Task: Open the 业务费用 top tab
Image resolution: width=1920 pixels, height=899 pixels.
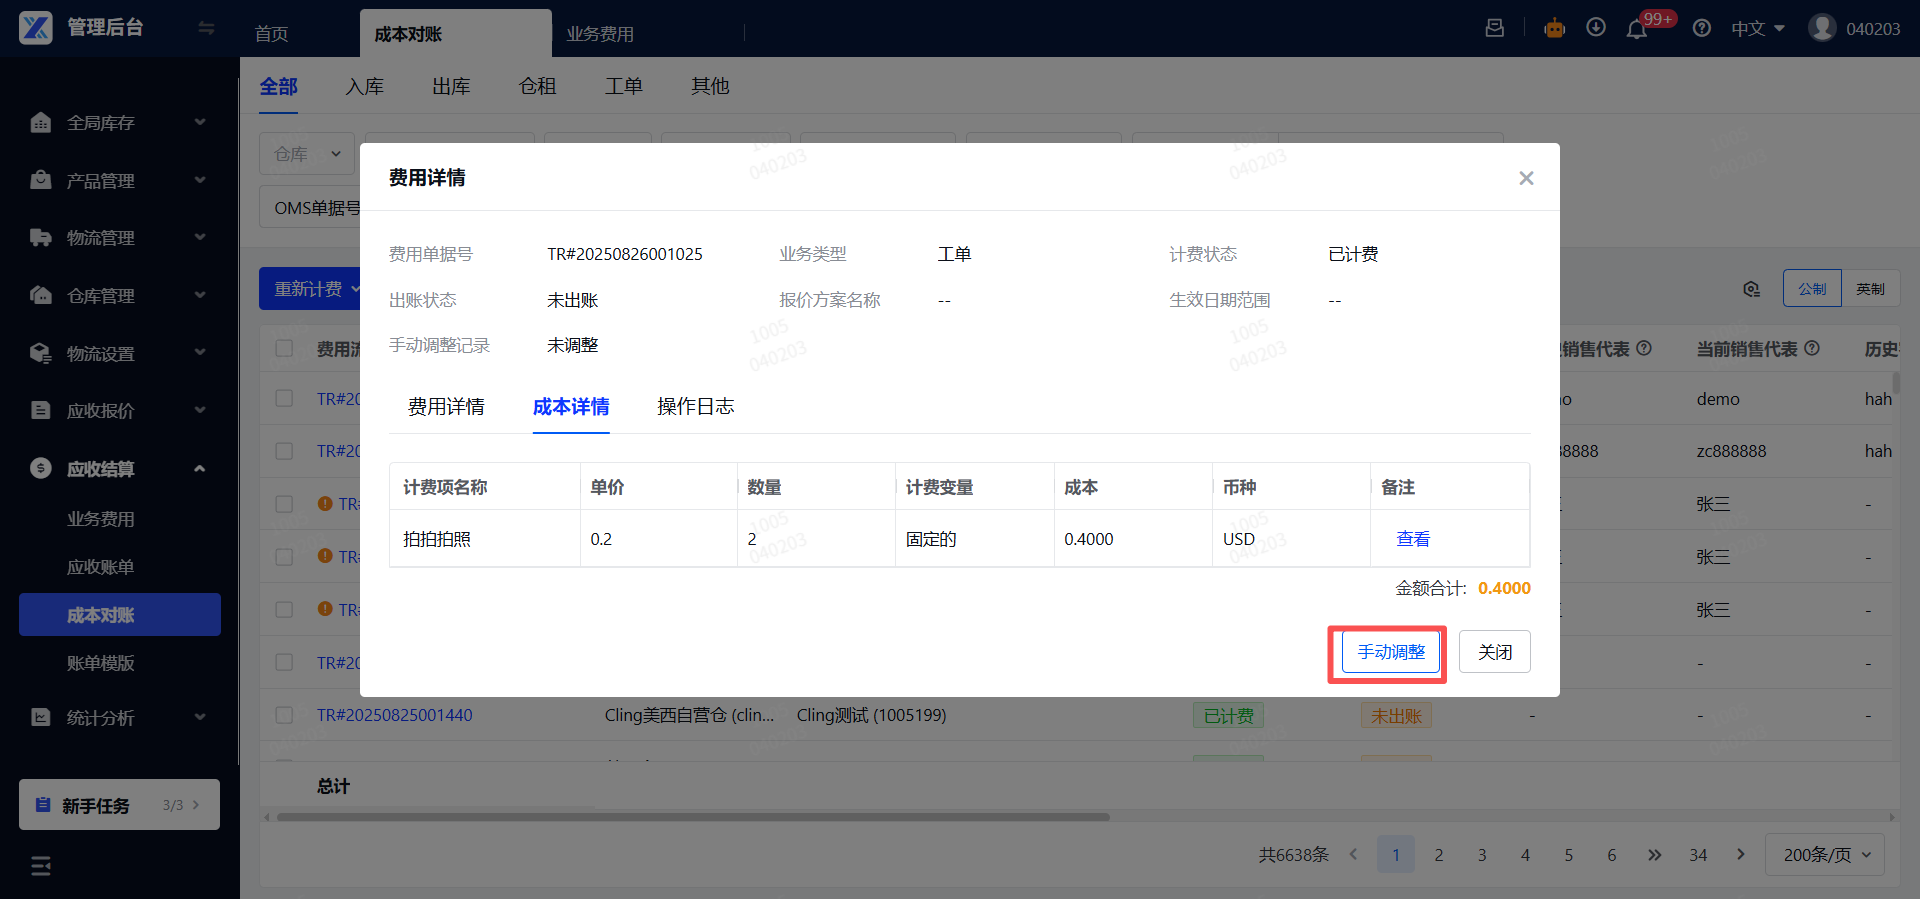Action: (x=600, y=34)
